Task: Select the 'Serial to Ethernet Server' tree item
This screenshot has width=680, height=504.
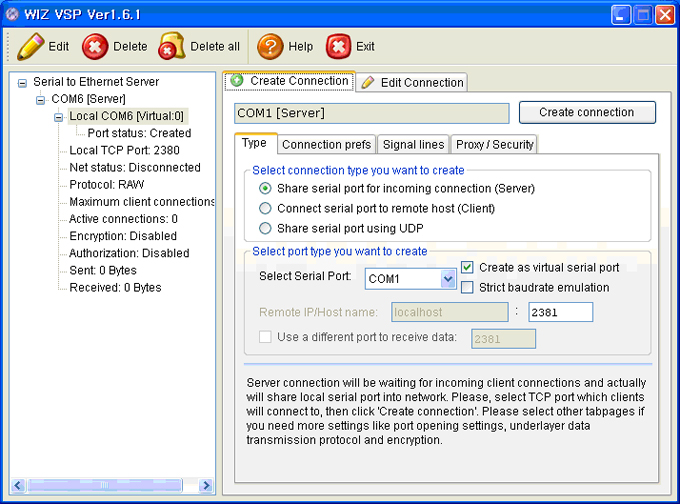Action: [x=96, y=82]
